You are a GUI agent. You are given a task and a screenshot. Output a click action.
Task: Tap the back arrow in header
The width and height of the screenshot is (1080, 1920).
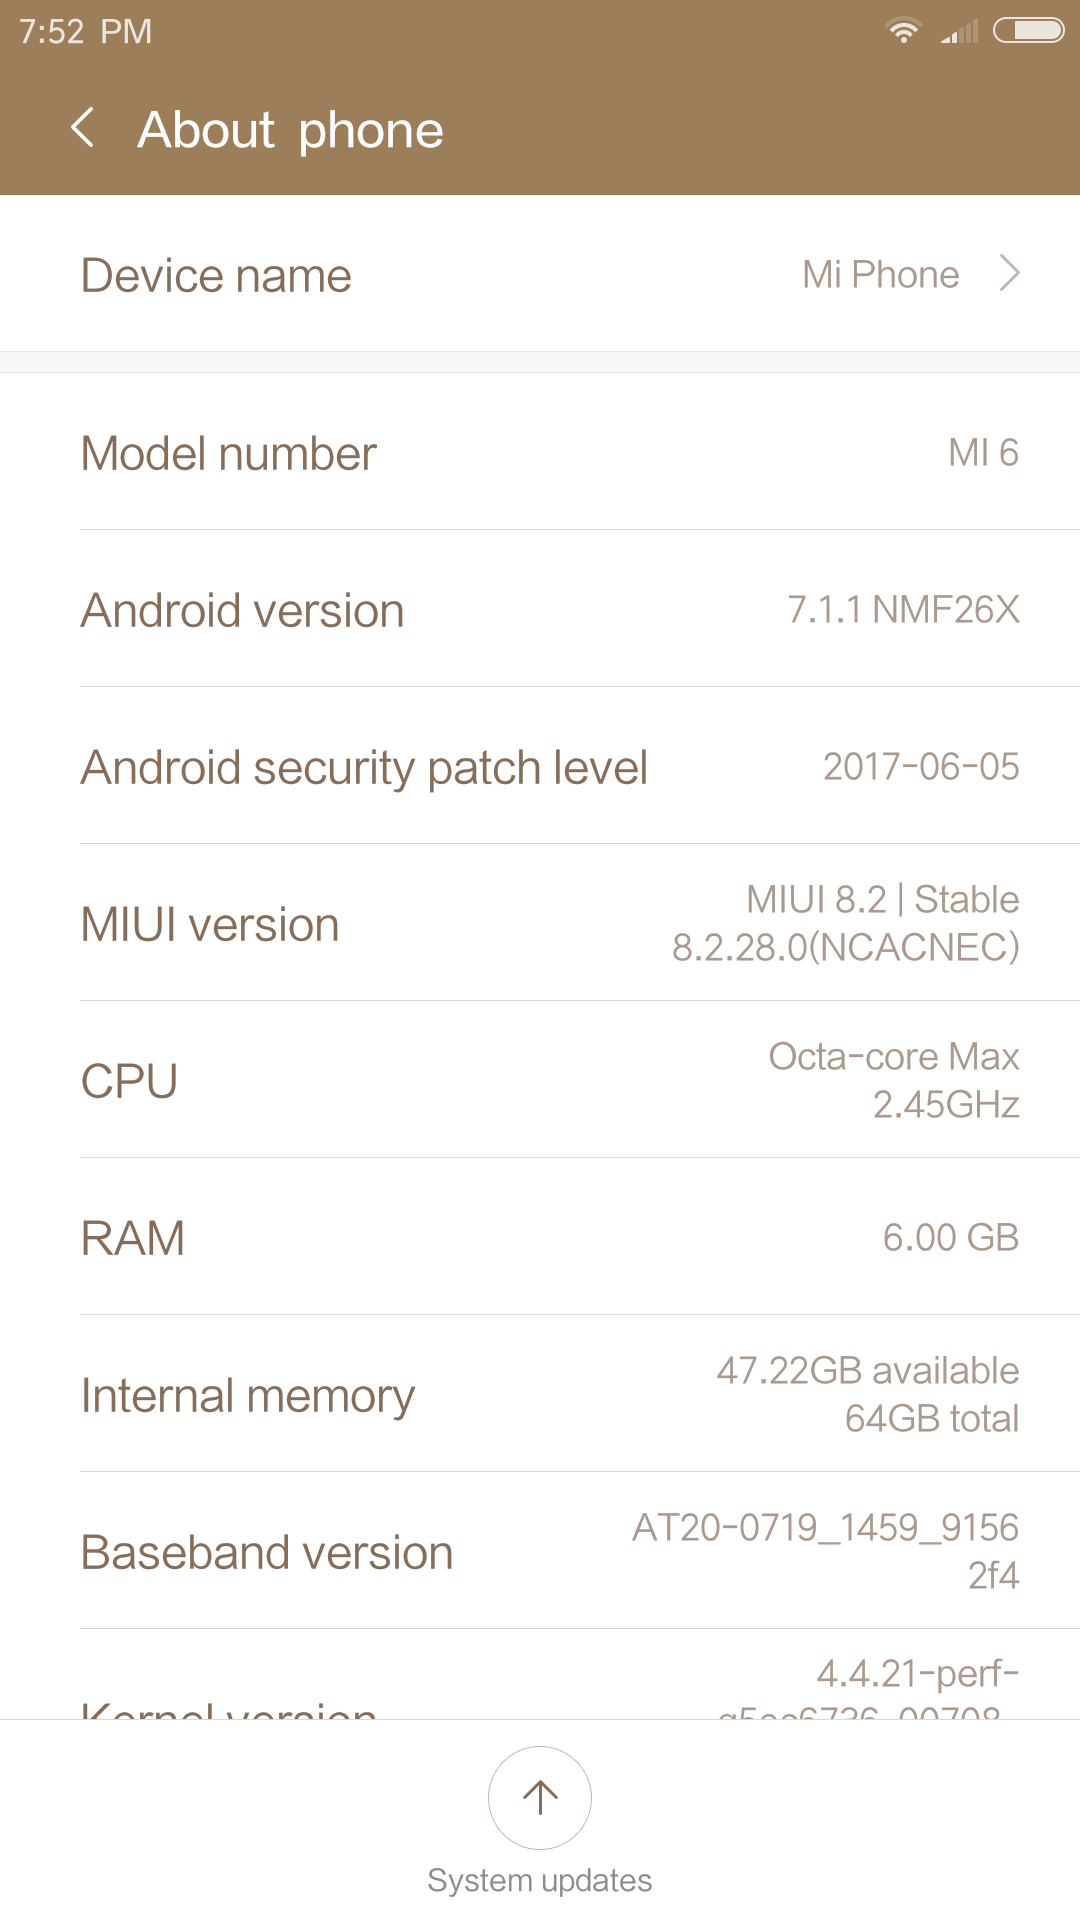(x=84, y=129)
